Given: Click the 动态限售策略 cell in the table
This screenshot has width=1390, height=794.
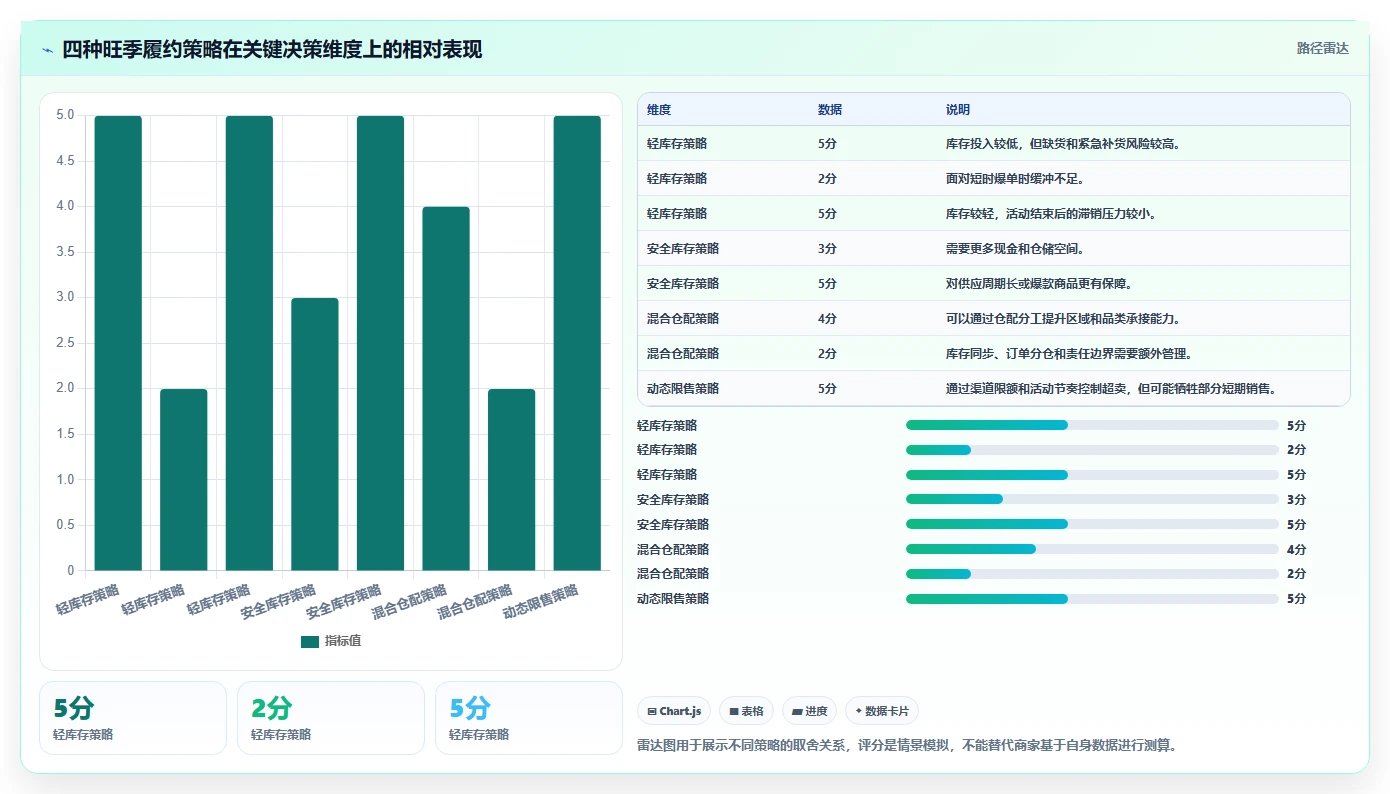Looking at the screenshot, I should tap(683, 389).
